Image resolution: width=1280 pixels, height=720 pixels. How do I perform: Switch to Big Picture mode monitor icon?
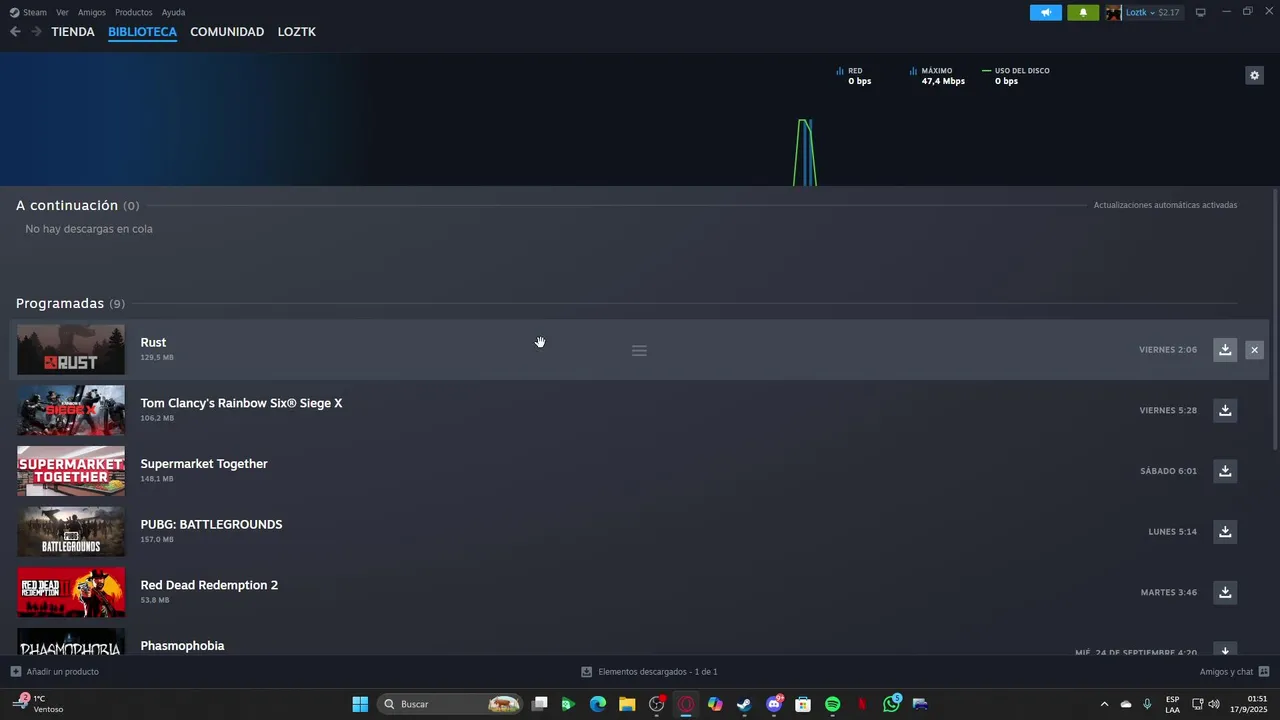1201,12
